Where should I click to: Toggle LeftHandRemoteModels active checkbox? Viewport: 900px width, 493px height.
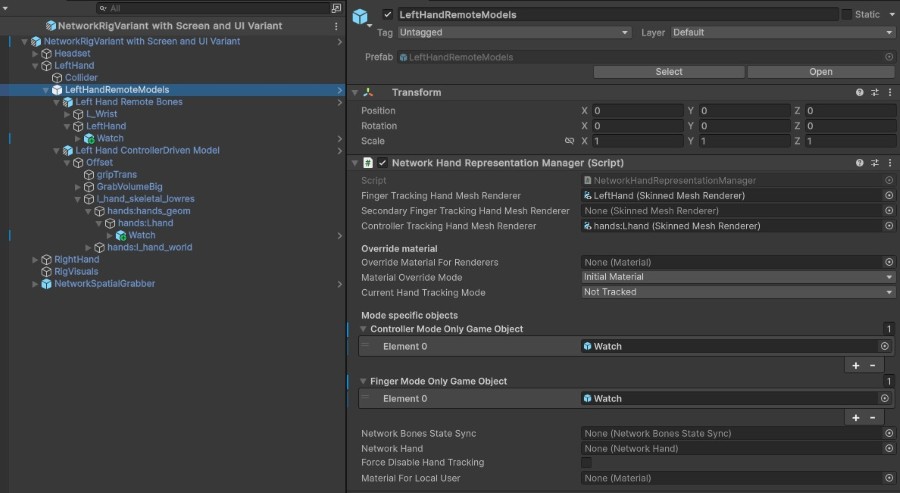388,14
